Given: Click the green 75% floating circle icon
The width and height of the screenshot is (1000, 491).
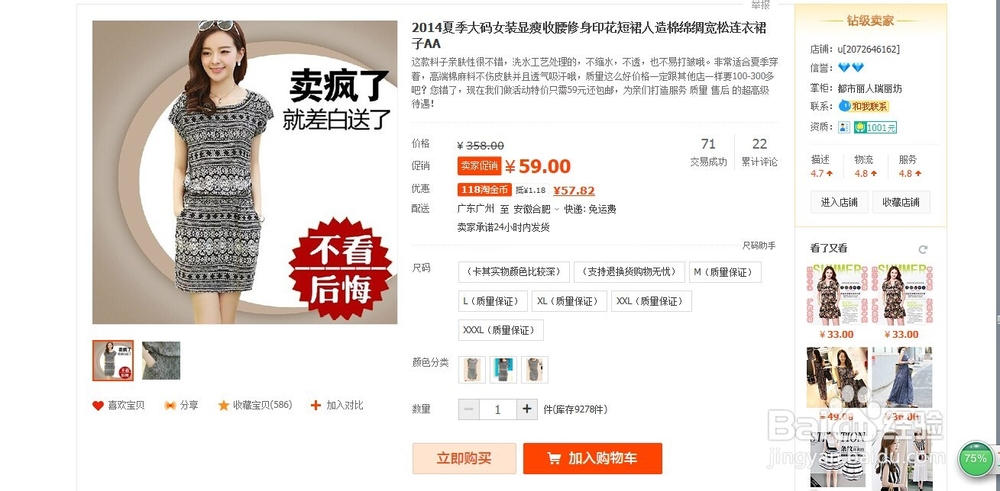Looking at the screenshot, I should (975, 458).
